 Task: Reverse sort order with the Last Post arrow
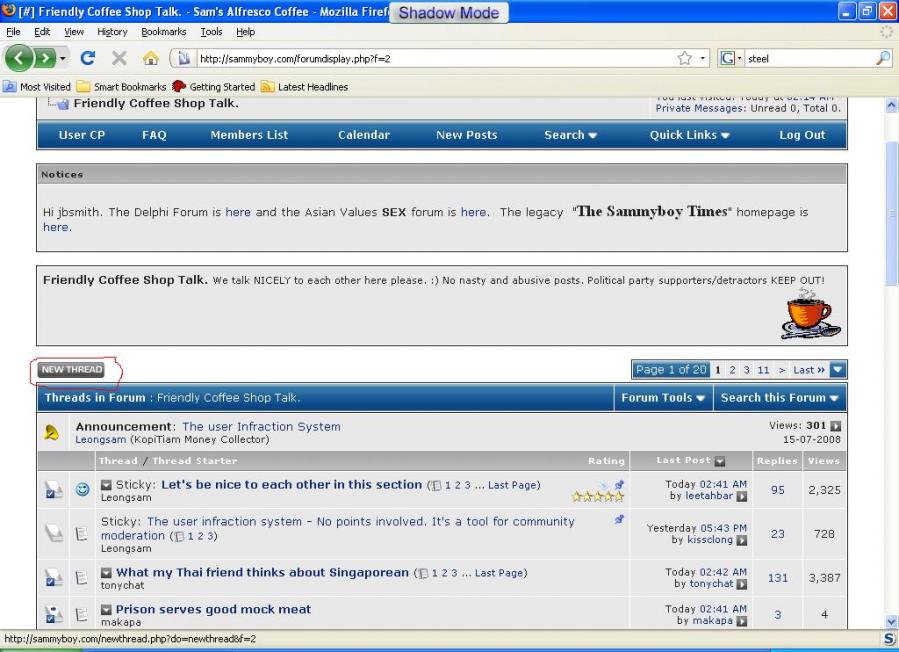(x=720, y=460)
